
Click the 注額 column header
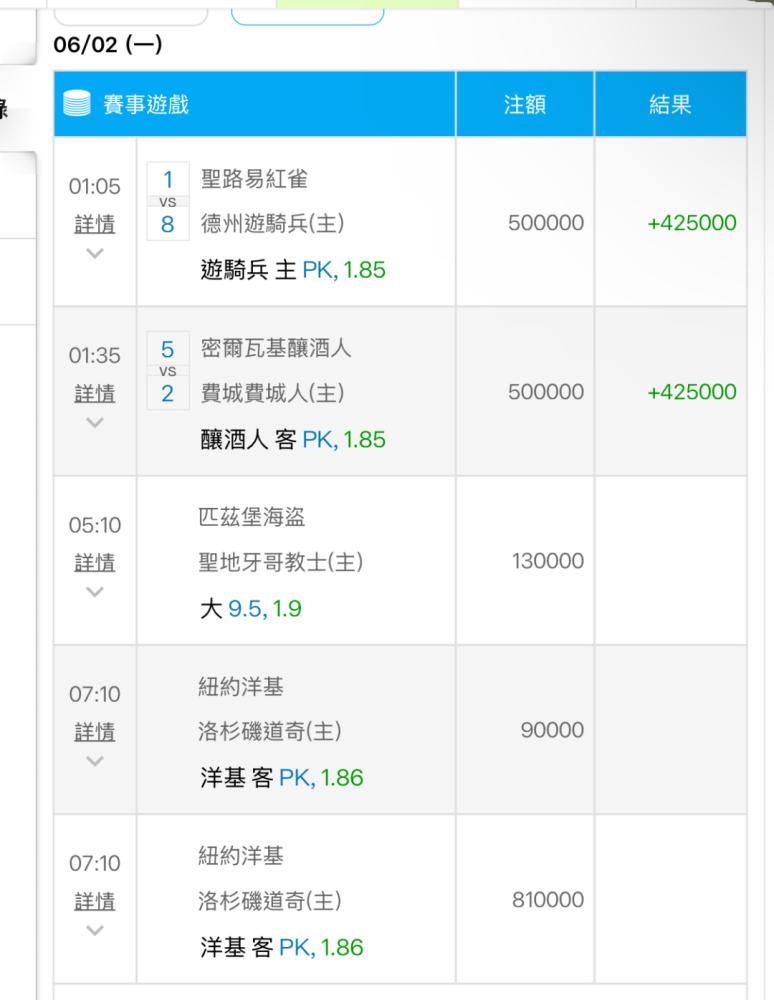pyautogui.click(x=525, y=104)
